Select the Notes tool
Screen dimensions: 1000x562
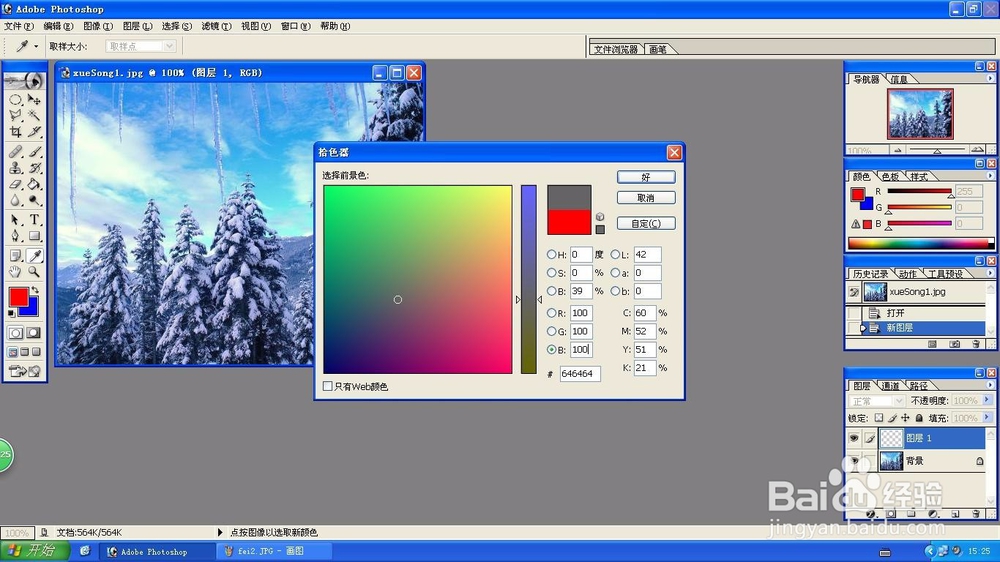point(15,256)
